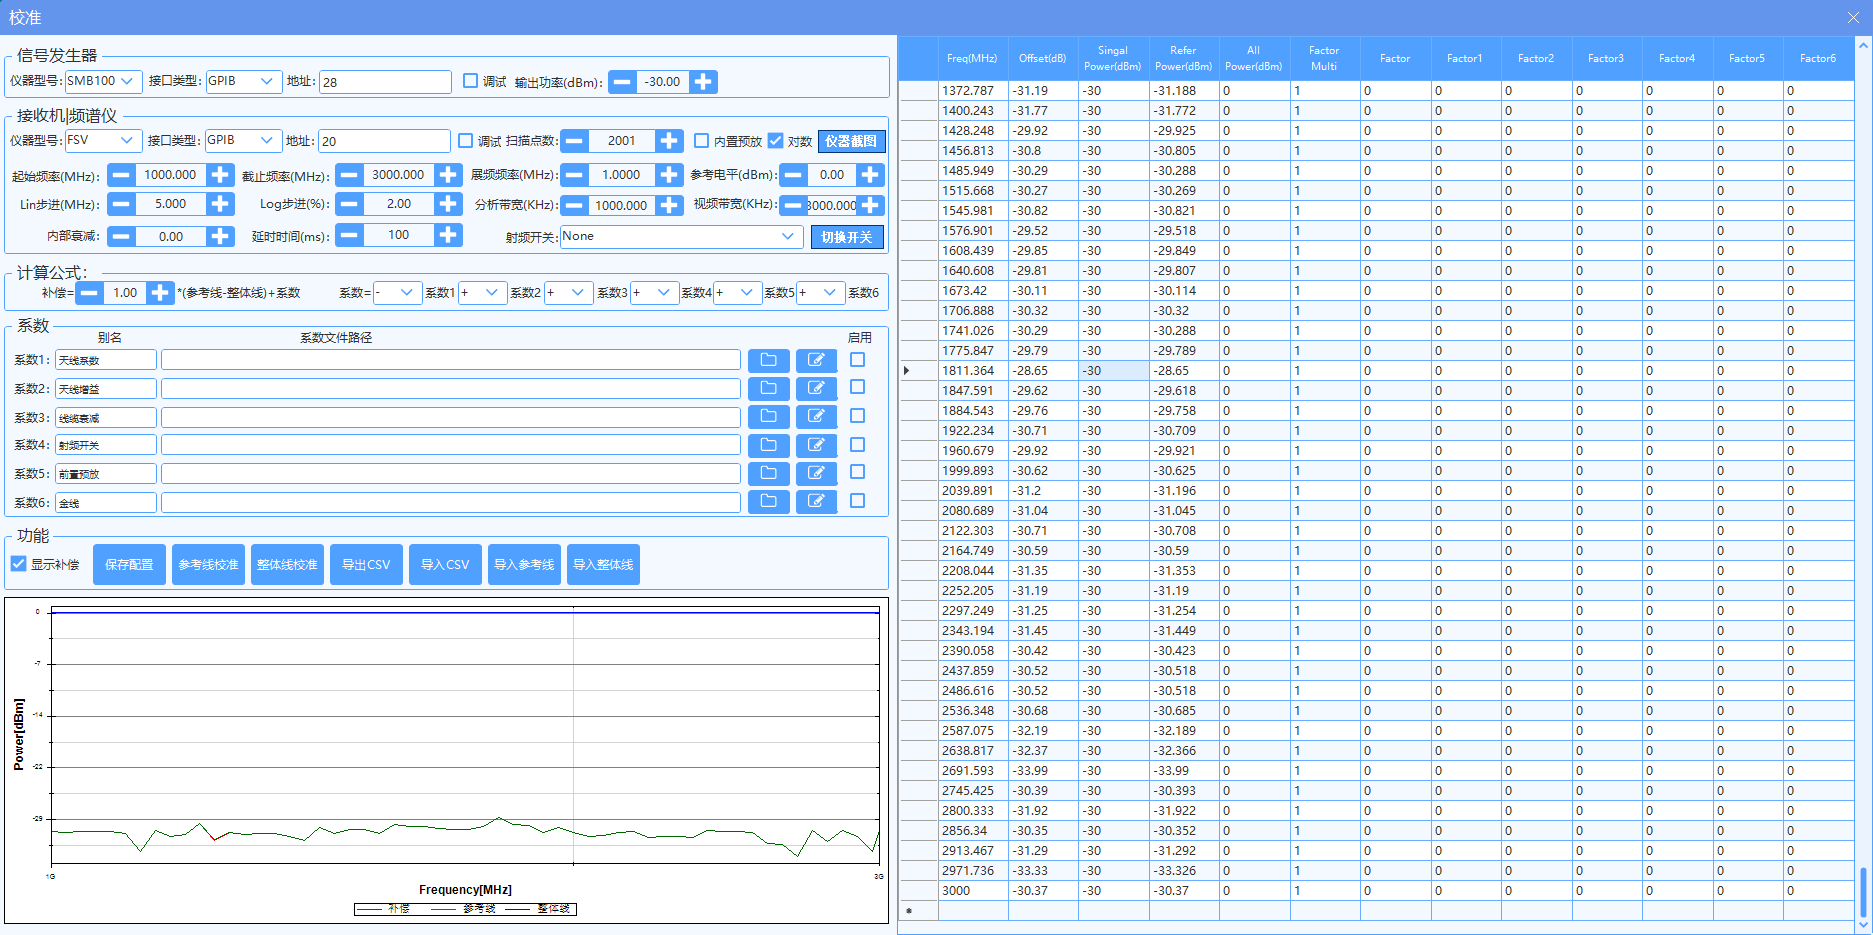
Task: Increase 分析带宽(KHz) value
Action: tap(670, 205)
